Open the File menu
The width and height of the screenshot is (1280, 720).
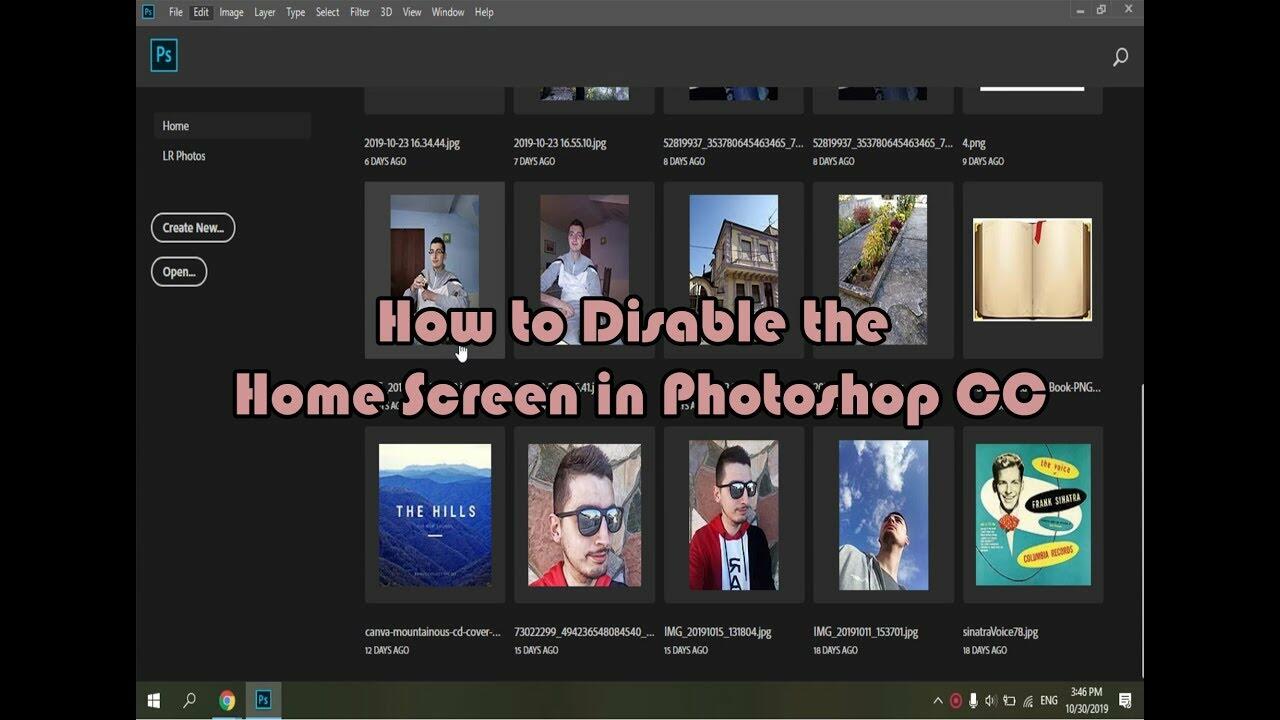(176, 12)
